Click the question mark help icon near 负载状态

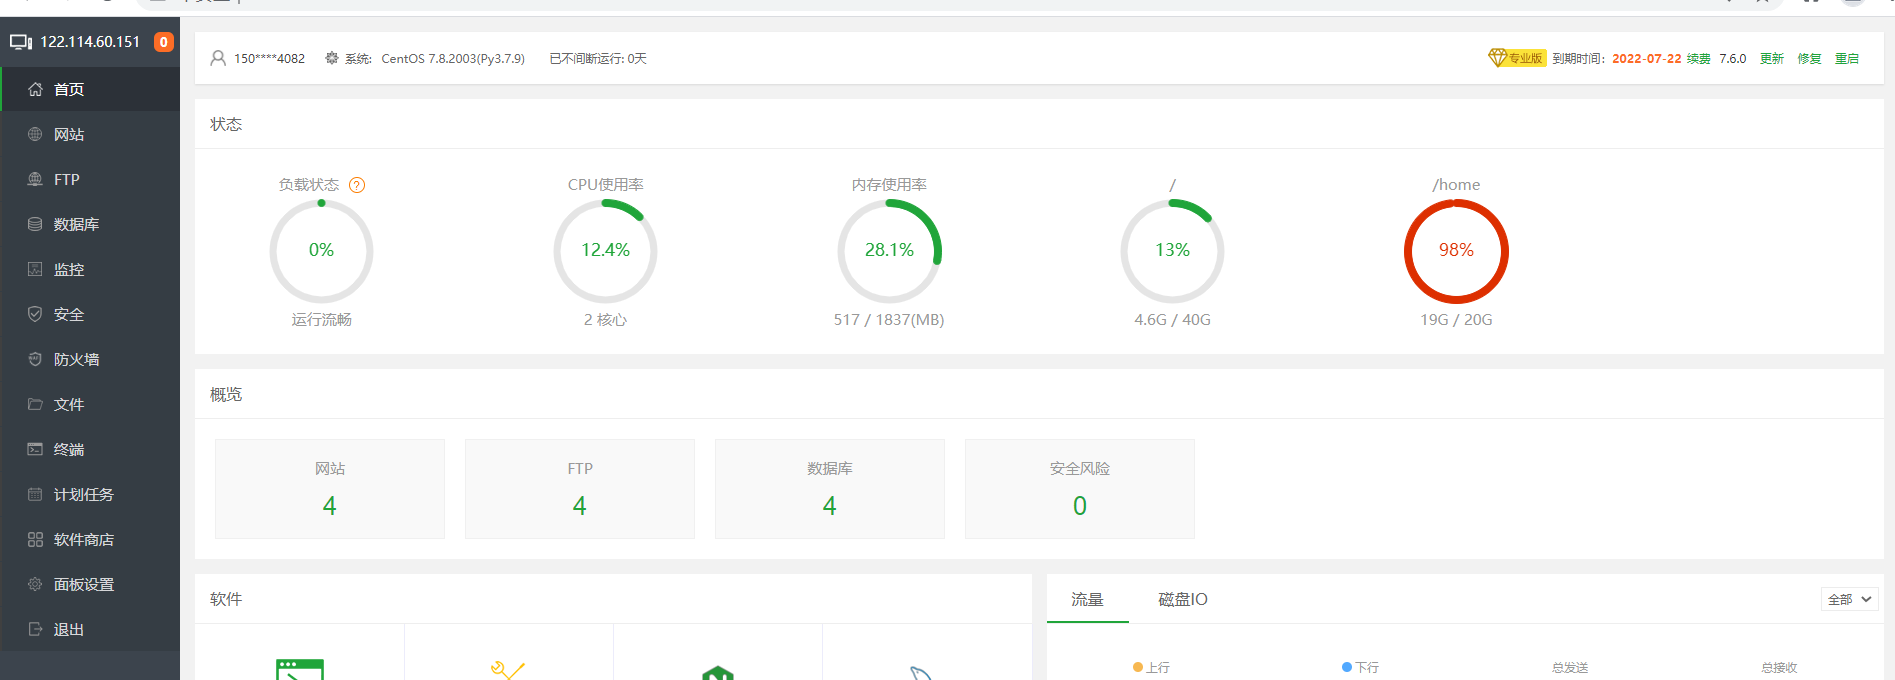[x=357, y=185]
